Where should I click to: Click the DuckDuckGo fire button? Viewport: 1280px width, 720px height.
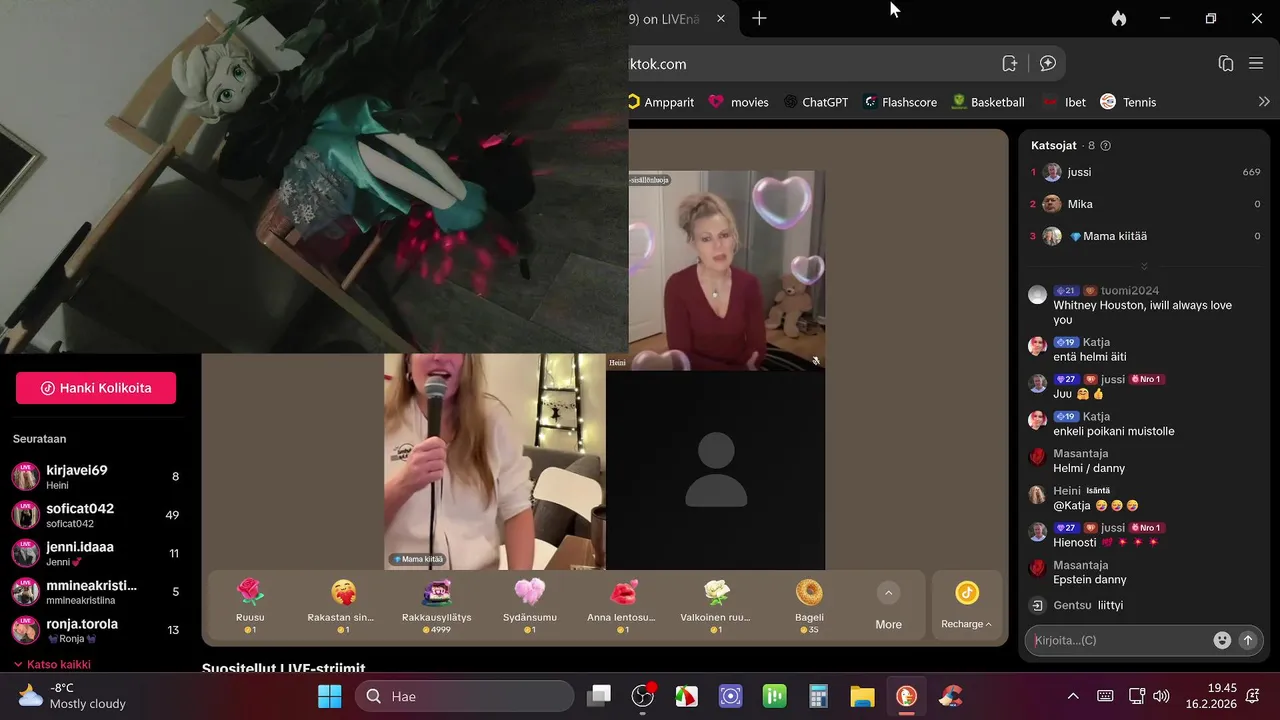point(1118,18)
